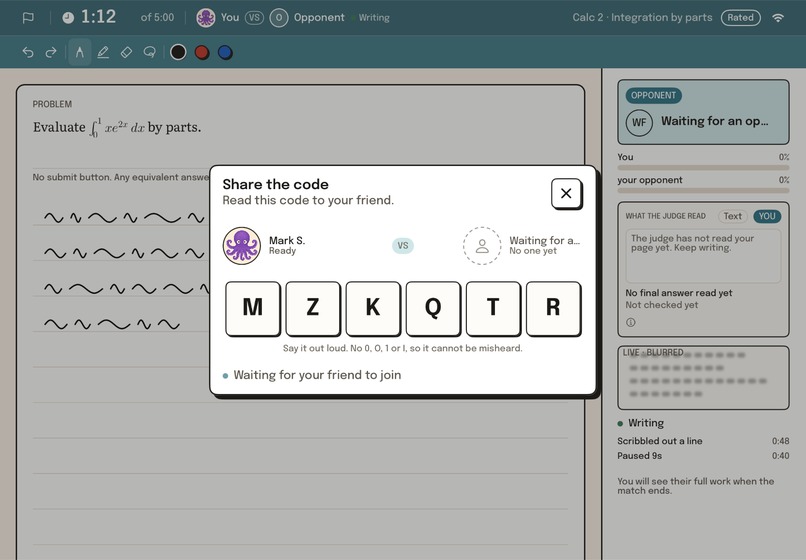Click 'Scribbled out a line' log entry
Viewport: 806px width, 560px height.
pos(660,441)
